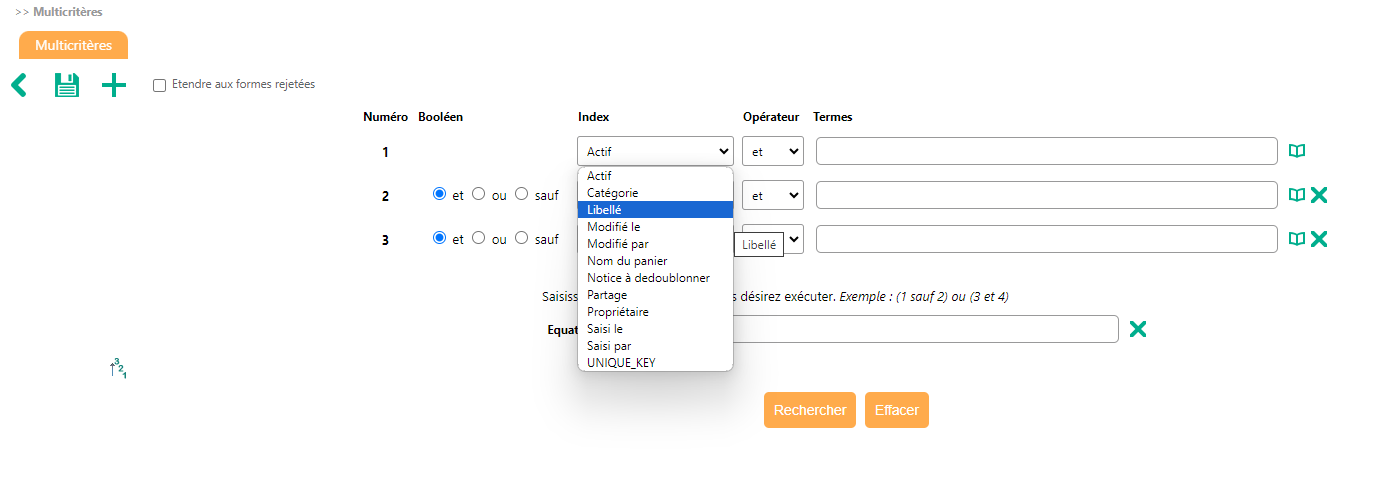Select 'sauf' boolean for row 3
This screenshot has width=1385, height=503.
click(x=521, y=238)
